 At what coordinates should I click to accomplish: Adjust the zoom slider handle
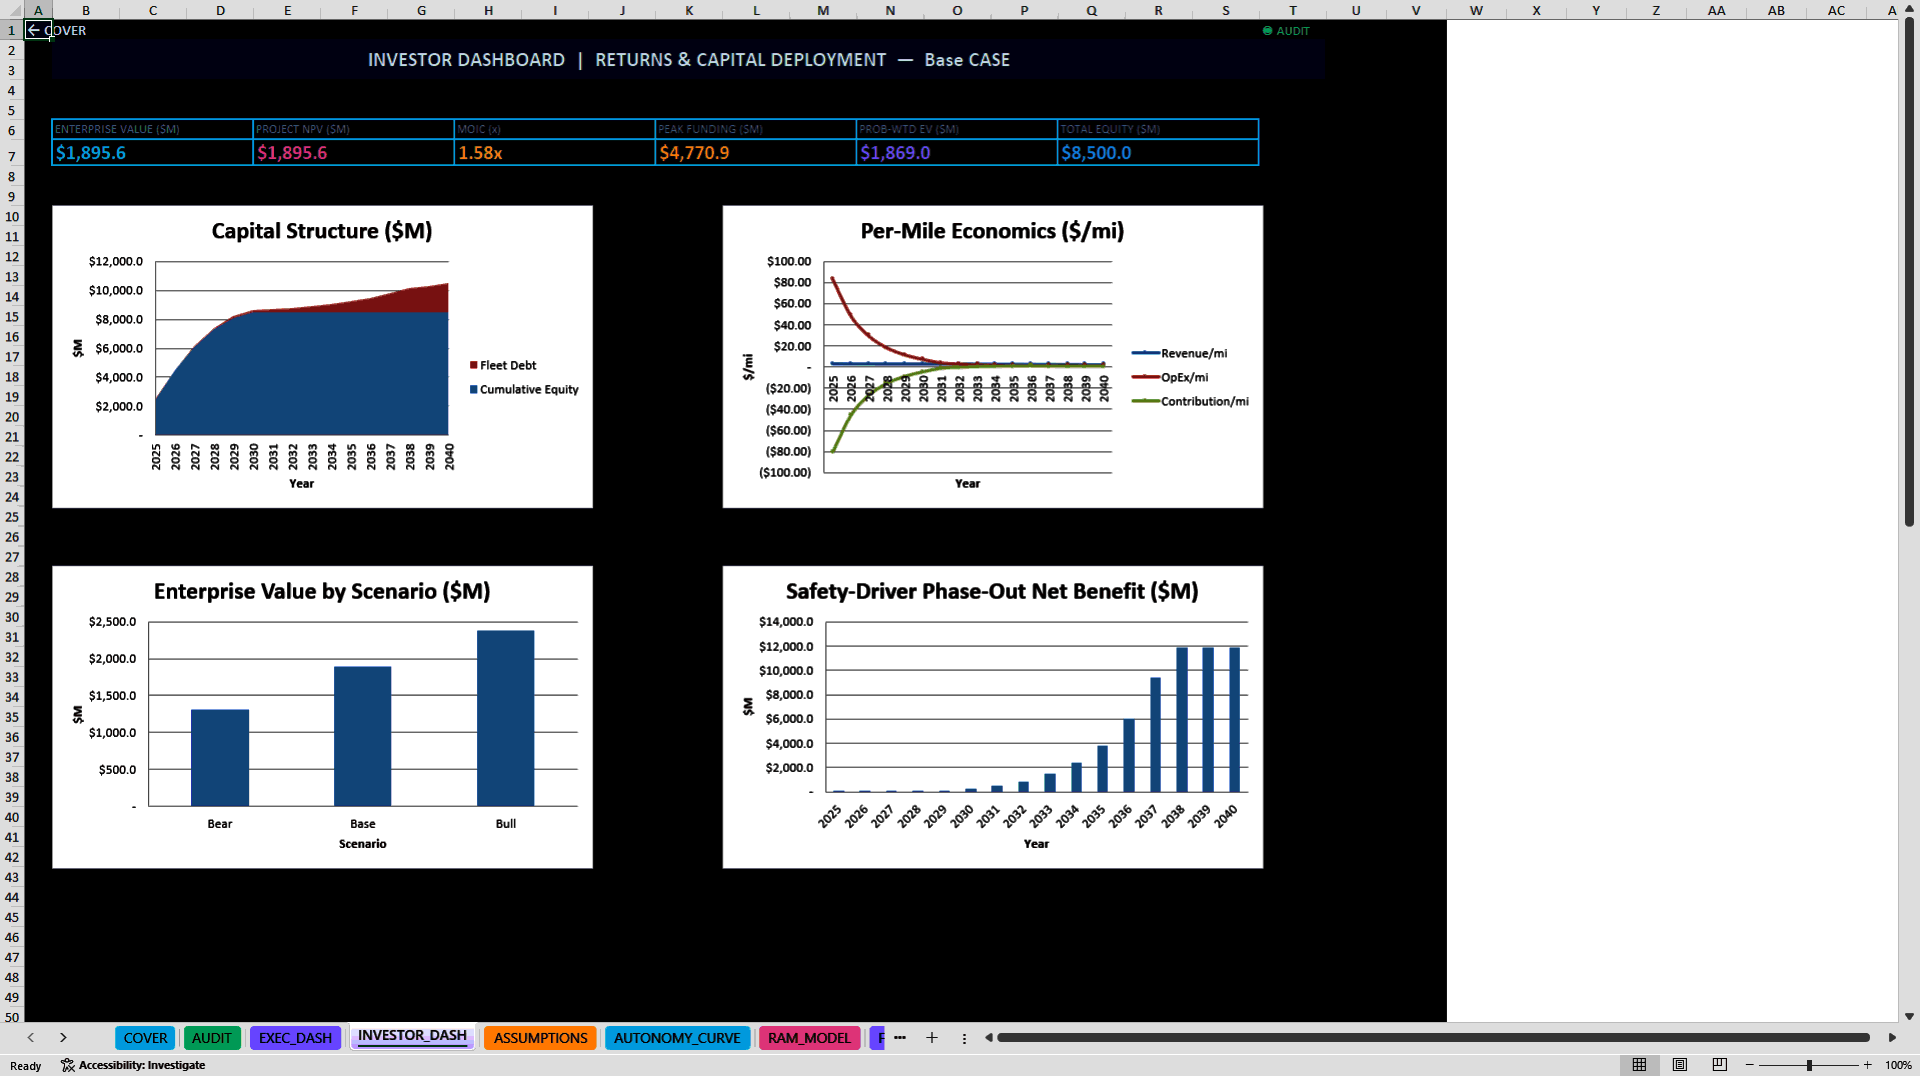click(x=1809, y=1065)
